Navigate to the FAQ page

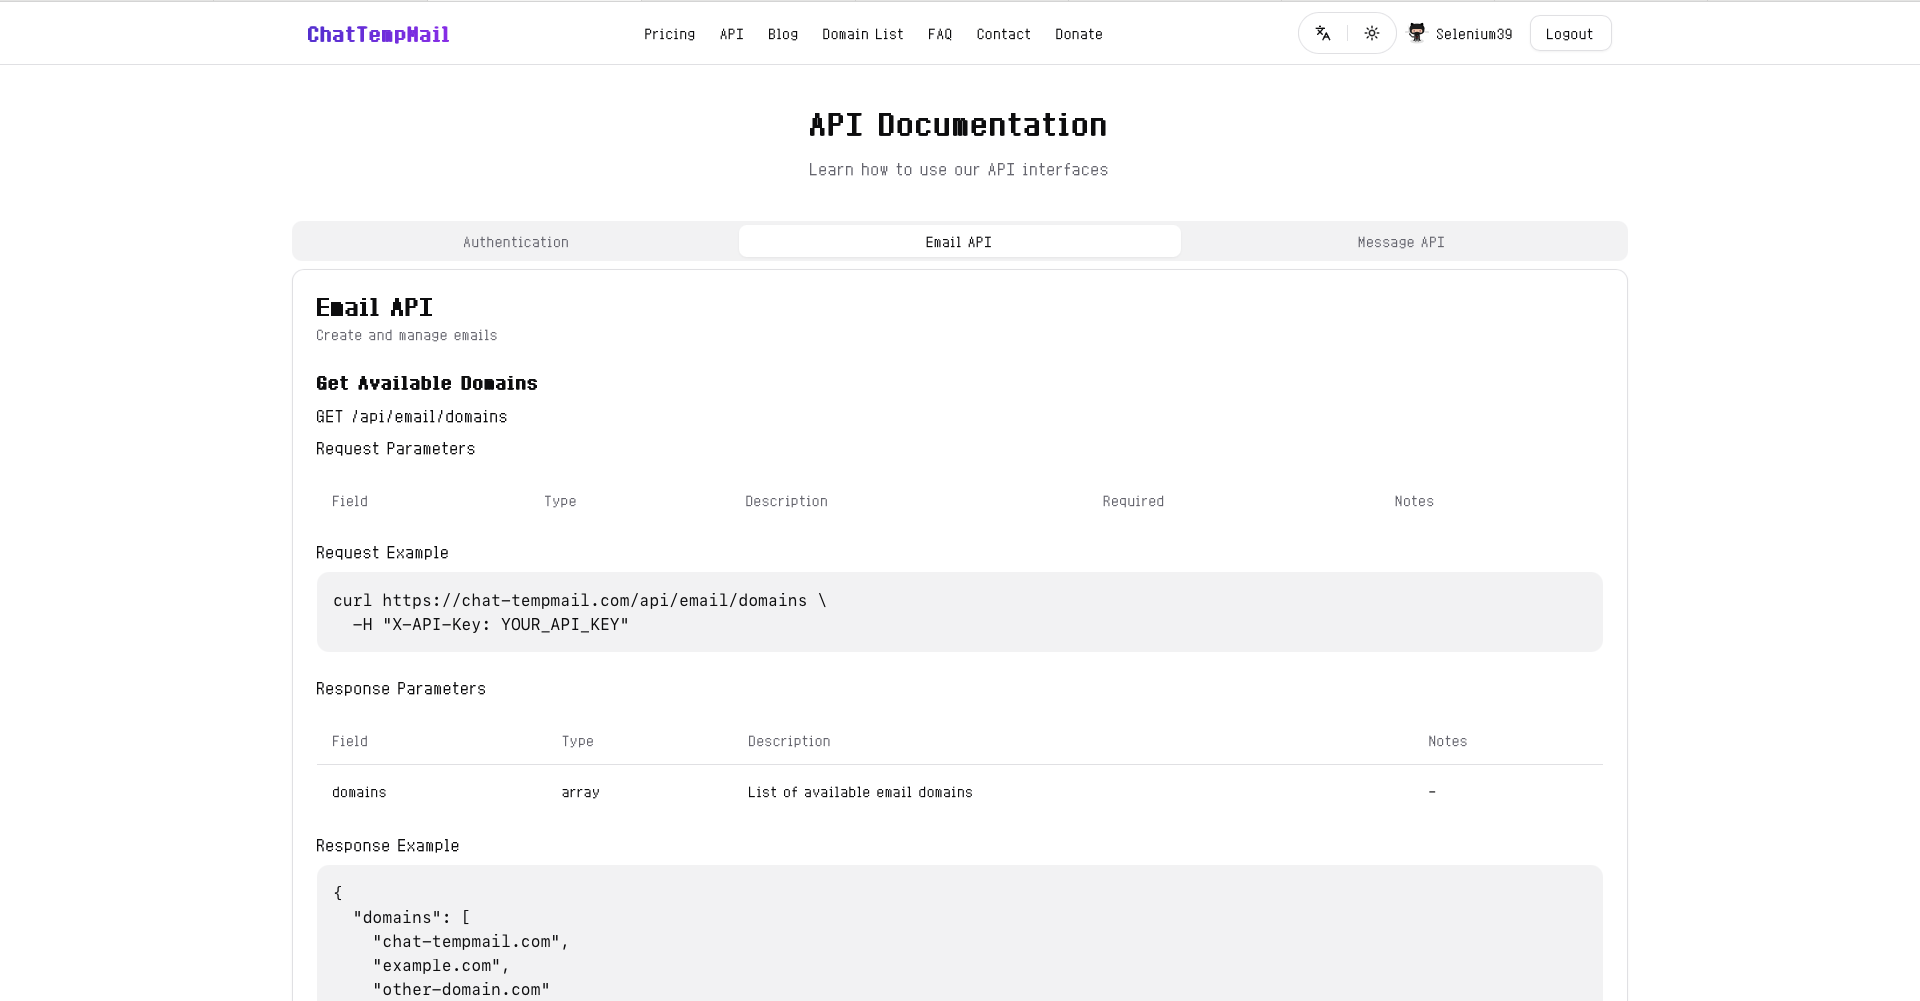[940, 34]
